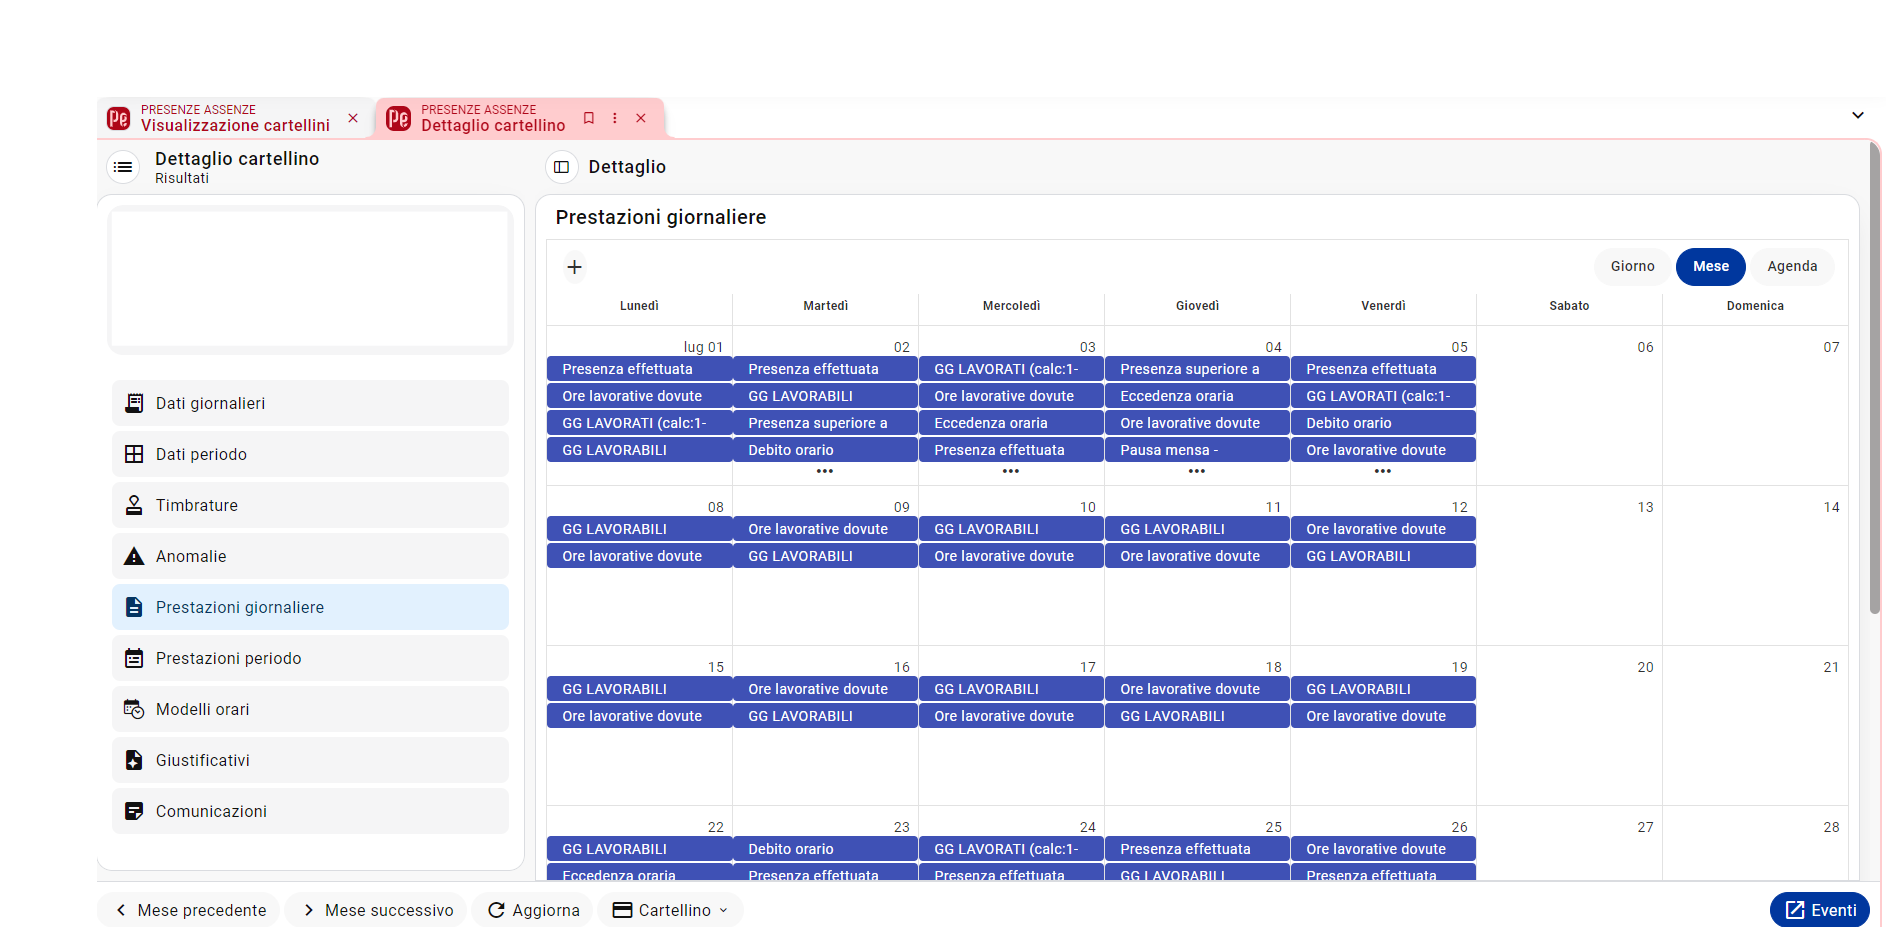This screenshot has width=1886, height=927.
Task: Open the tab list chevron at top right
Action: pos(1858,116)
